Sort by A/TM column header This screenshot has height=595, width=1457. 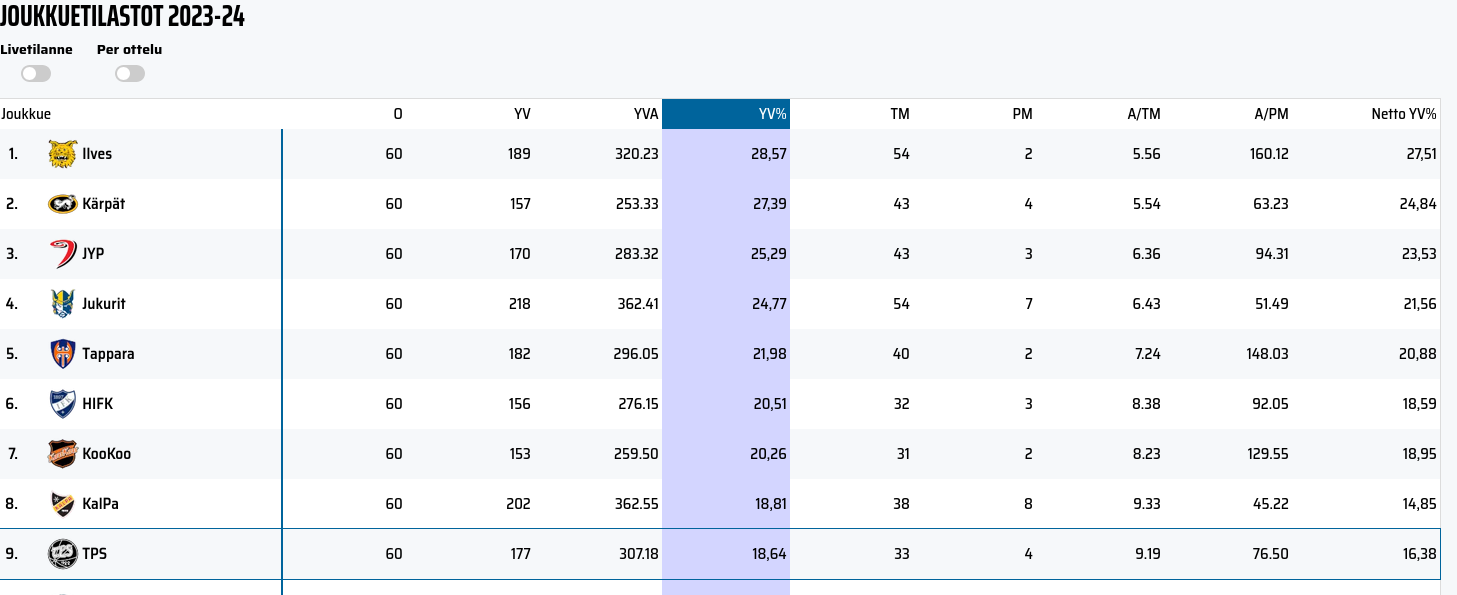pos(1144,114)
